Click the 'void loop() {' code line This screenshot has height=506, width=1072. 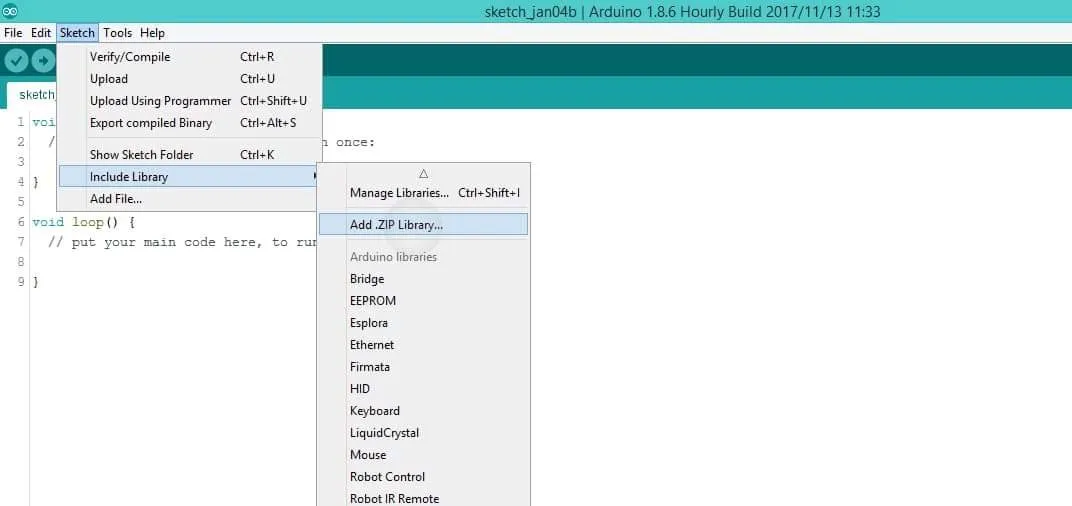point(84,222)
